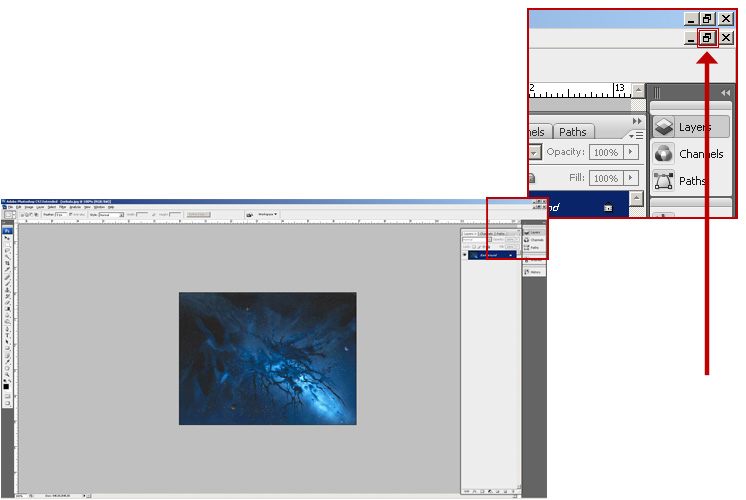Hide the Background layer using its eye icon

tap(465, 255)
